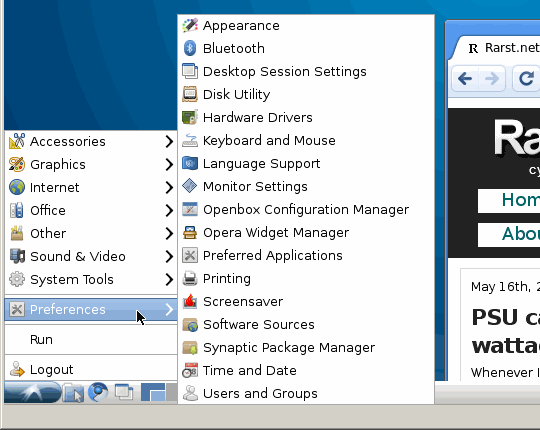Expand the Accessories submenu arrow
540x430 pixels.
tap(169, 141)
